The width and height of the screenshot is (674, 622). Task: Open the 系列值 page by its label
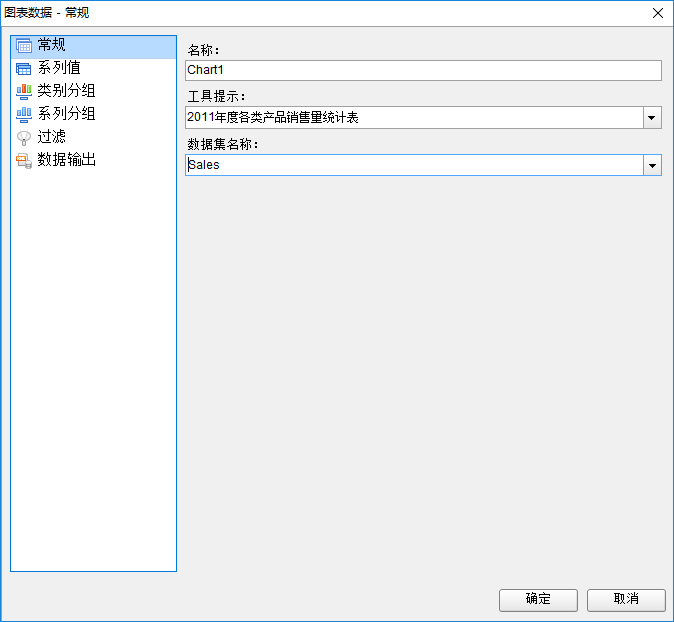59,68
